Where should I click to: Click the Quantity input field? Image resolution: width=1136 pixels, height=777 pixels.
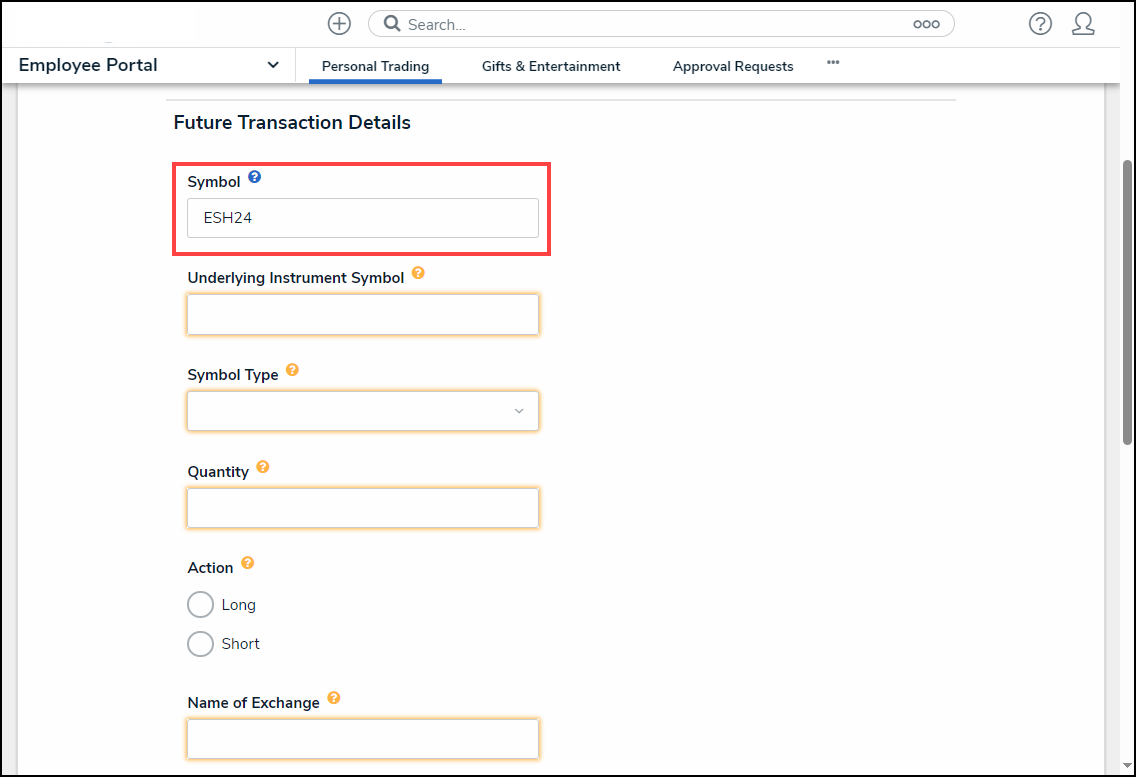pos(362,508)
